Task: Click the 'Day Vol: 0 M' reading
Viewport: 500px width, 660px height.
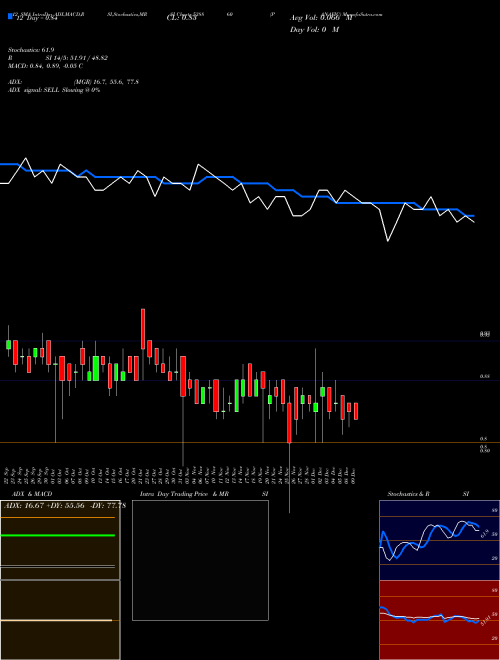Action: (314, 30)
